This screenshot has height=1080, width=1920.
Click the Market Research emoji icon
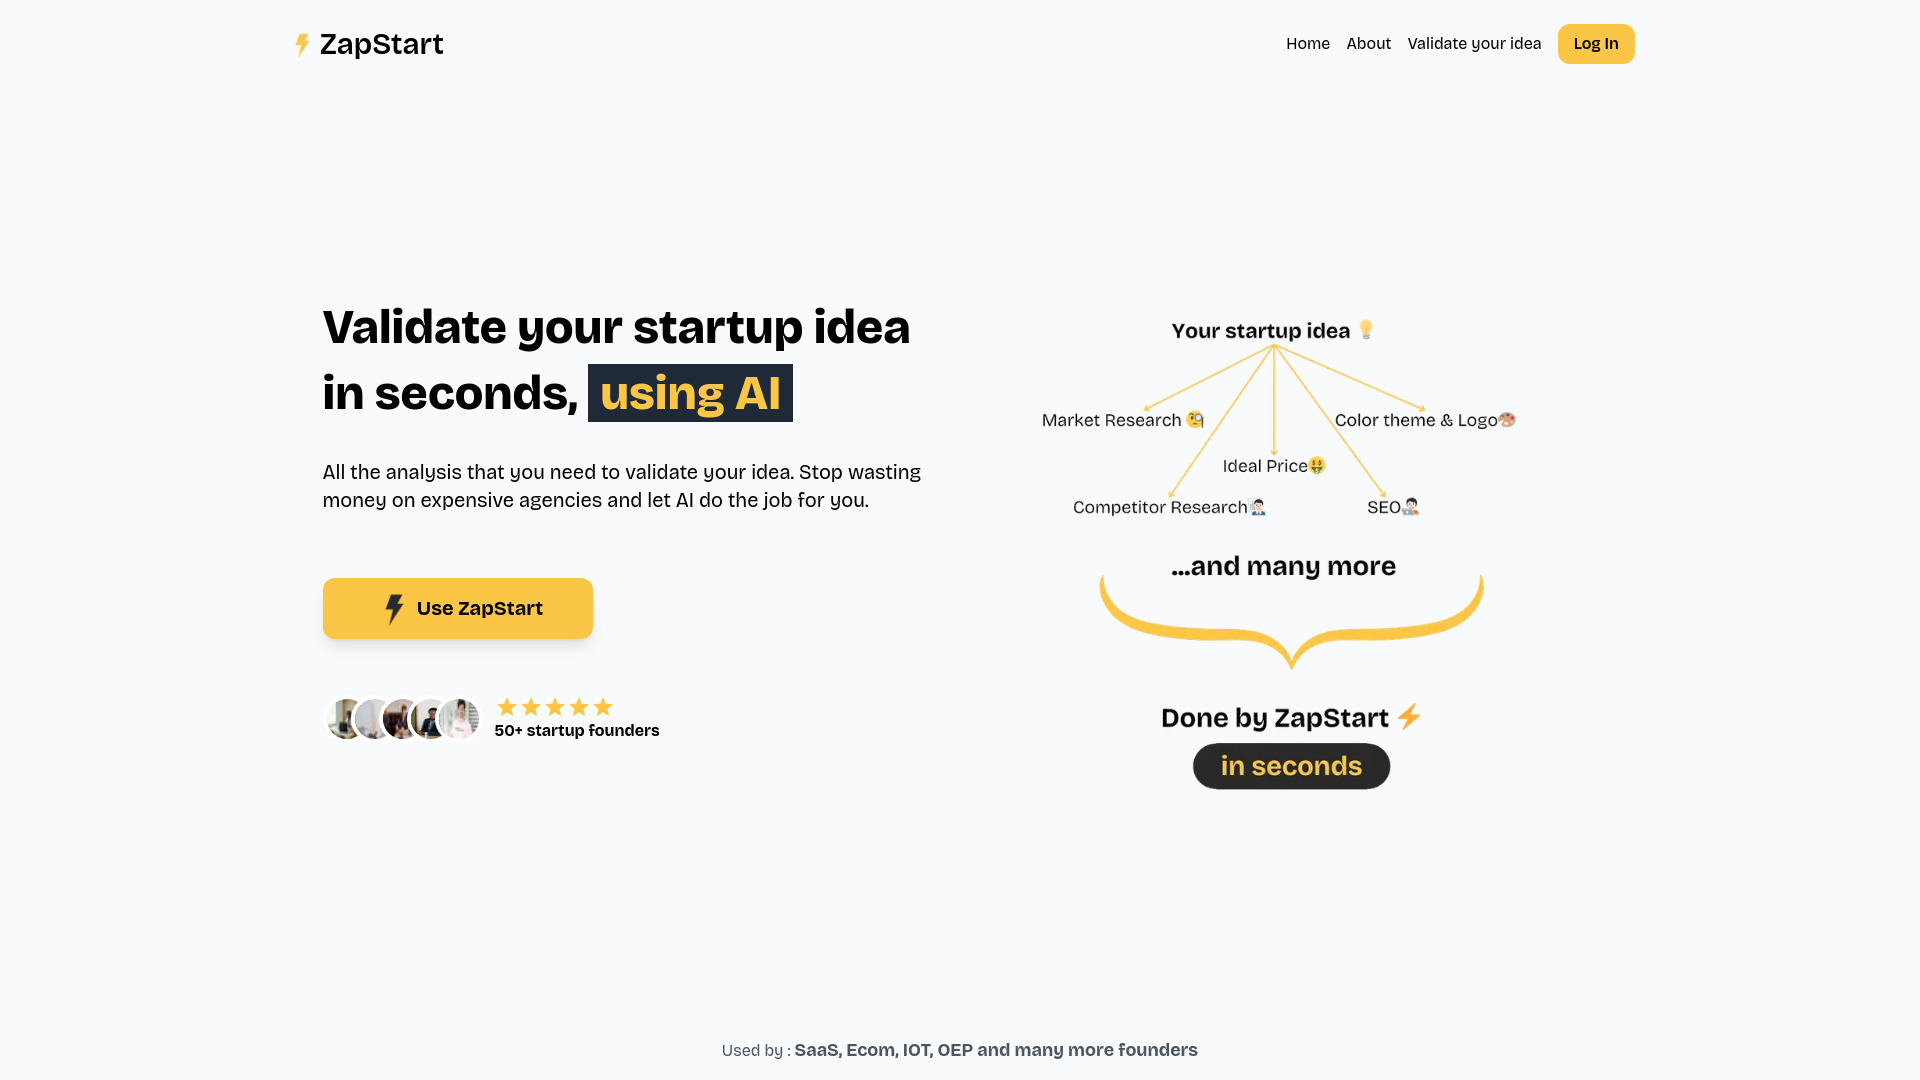[x=1197, y=419]
